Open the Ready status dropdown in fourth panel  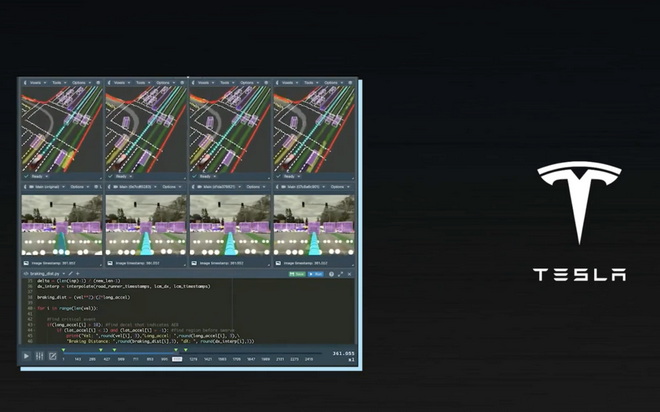coord(292,176)
